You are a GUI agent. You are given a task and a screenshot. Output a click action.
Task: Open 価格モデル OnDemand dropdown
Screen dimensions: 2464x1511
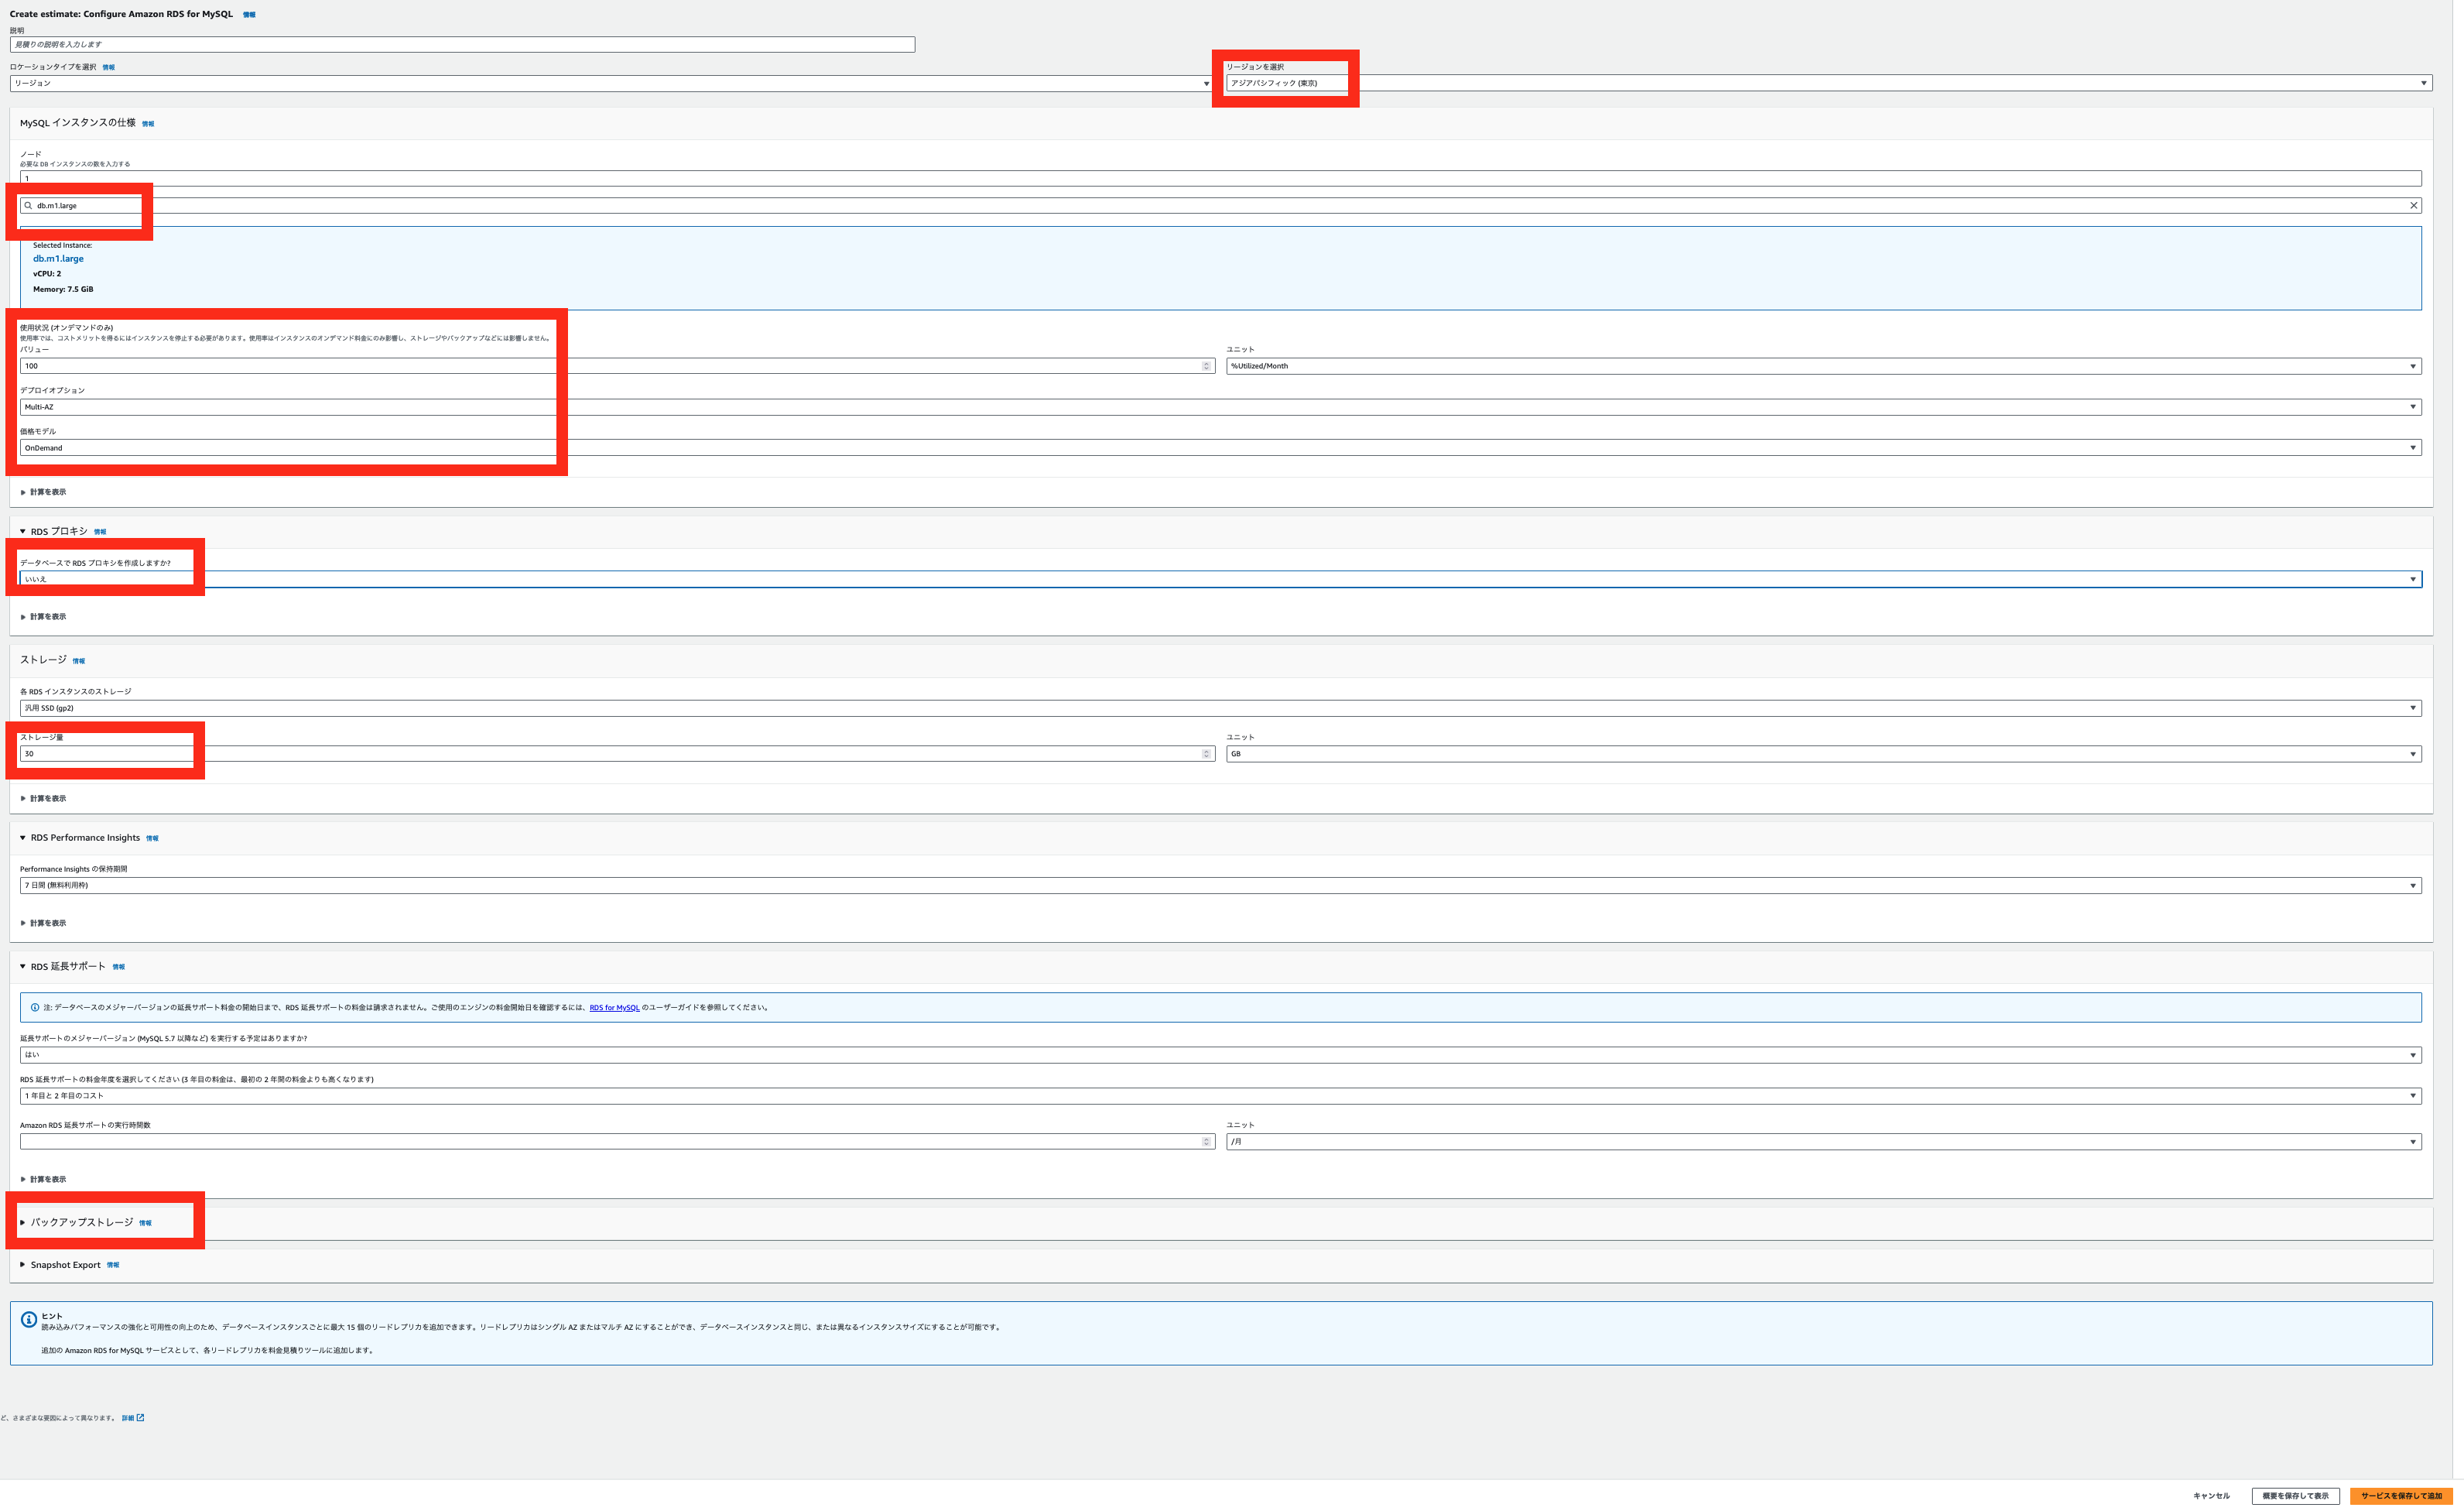point(1220,448)
